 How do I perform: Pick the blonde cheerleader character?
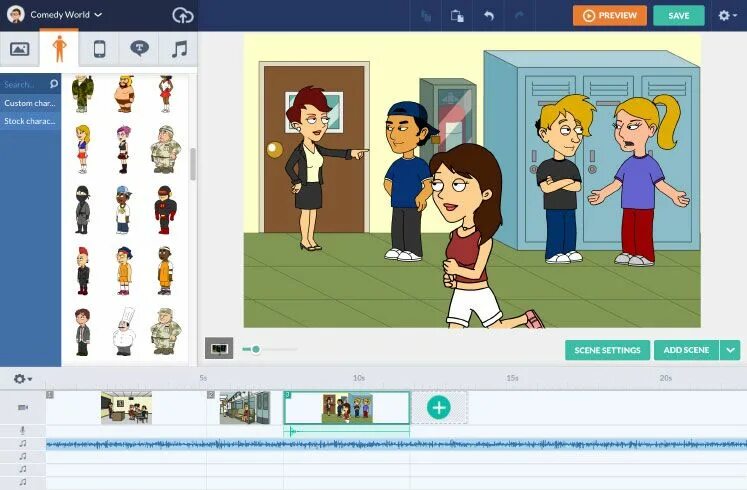tap(82, 149)
